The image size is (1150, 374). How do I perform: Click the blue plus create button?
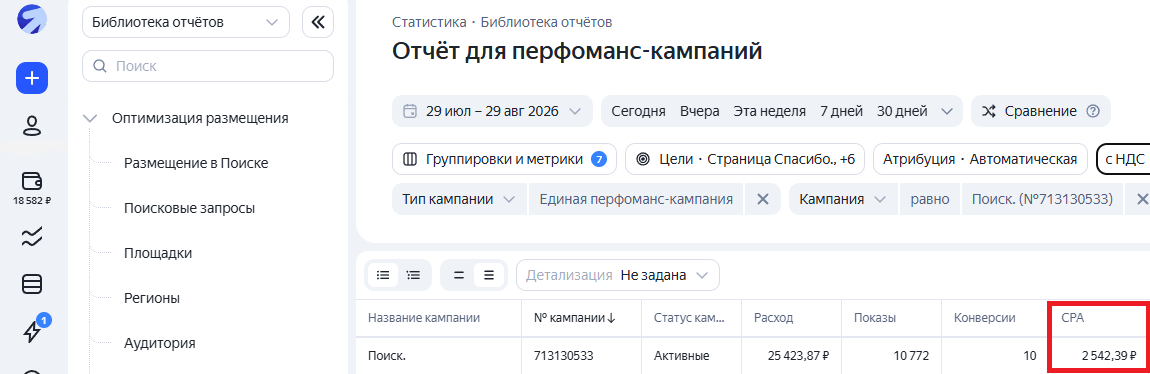pyautogui.click(x=32, y=78)
